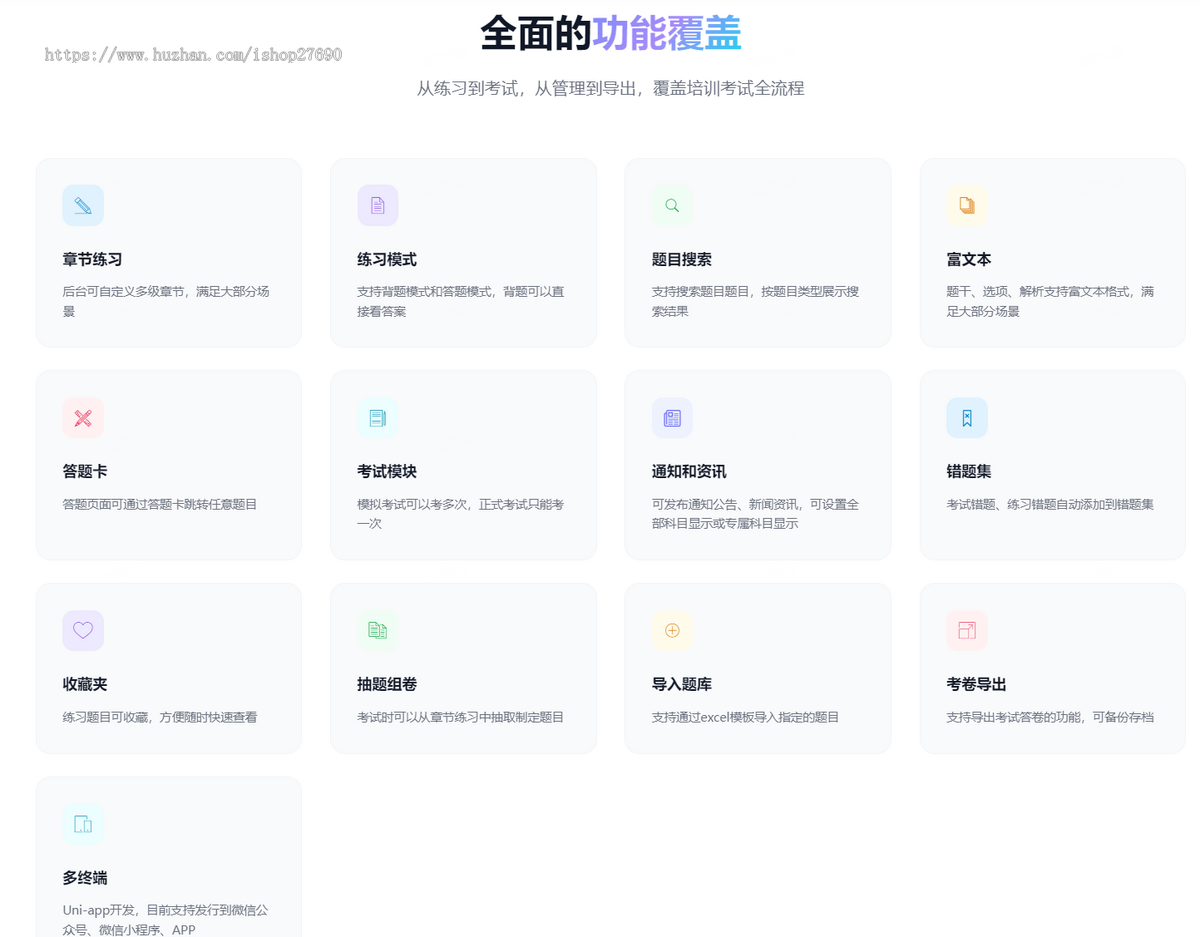Image resolution: width=1200 pixels, height=937 pixels.
Task: Click the 全面的功能覆盖 heading
Action: click(x=610, y=34)
